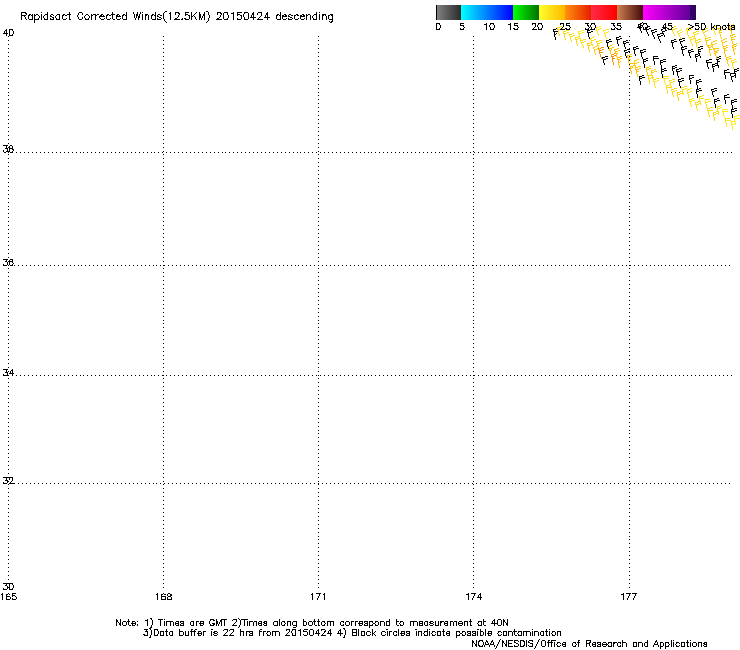The height and width of the screenshot is (650, 740).
Task: Click the longitude label '174' on bottom axis
Action: pyautogui.click(x=473, y=597)
